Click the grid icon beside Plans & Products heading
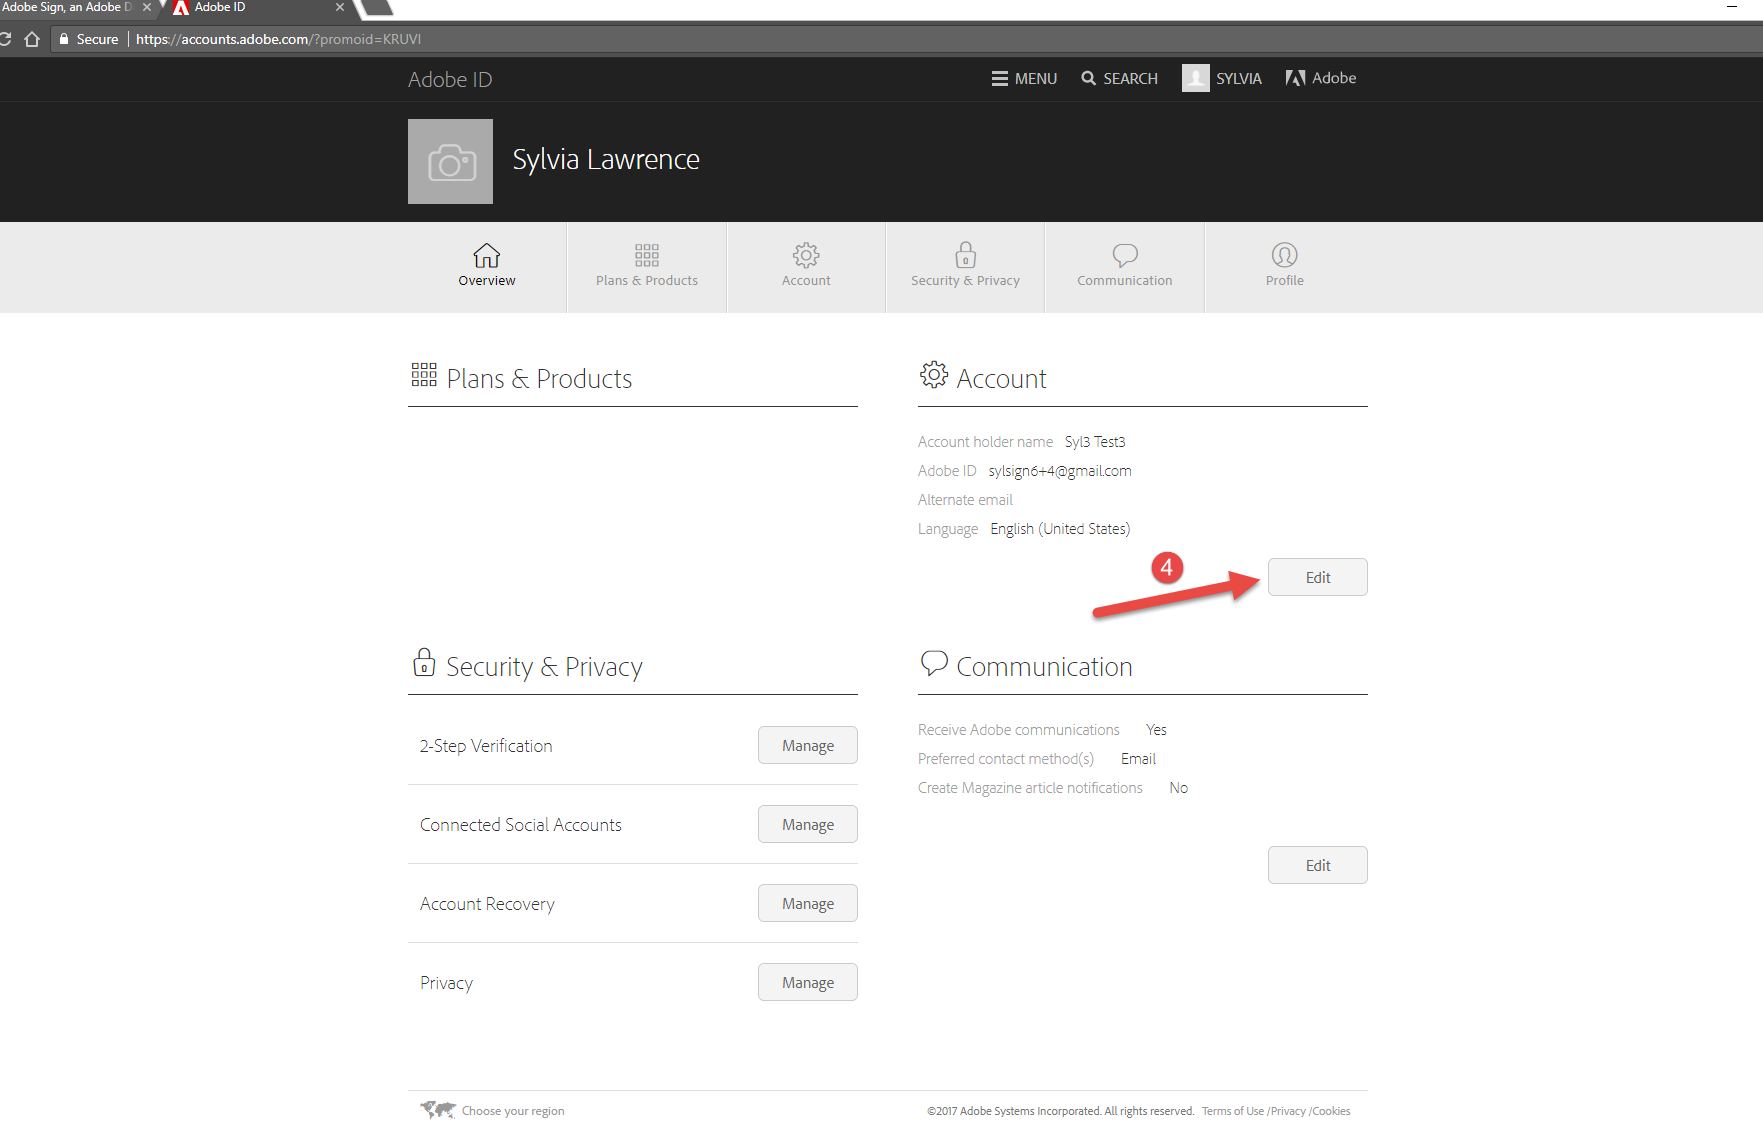 click(x=424, y=375)
